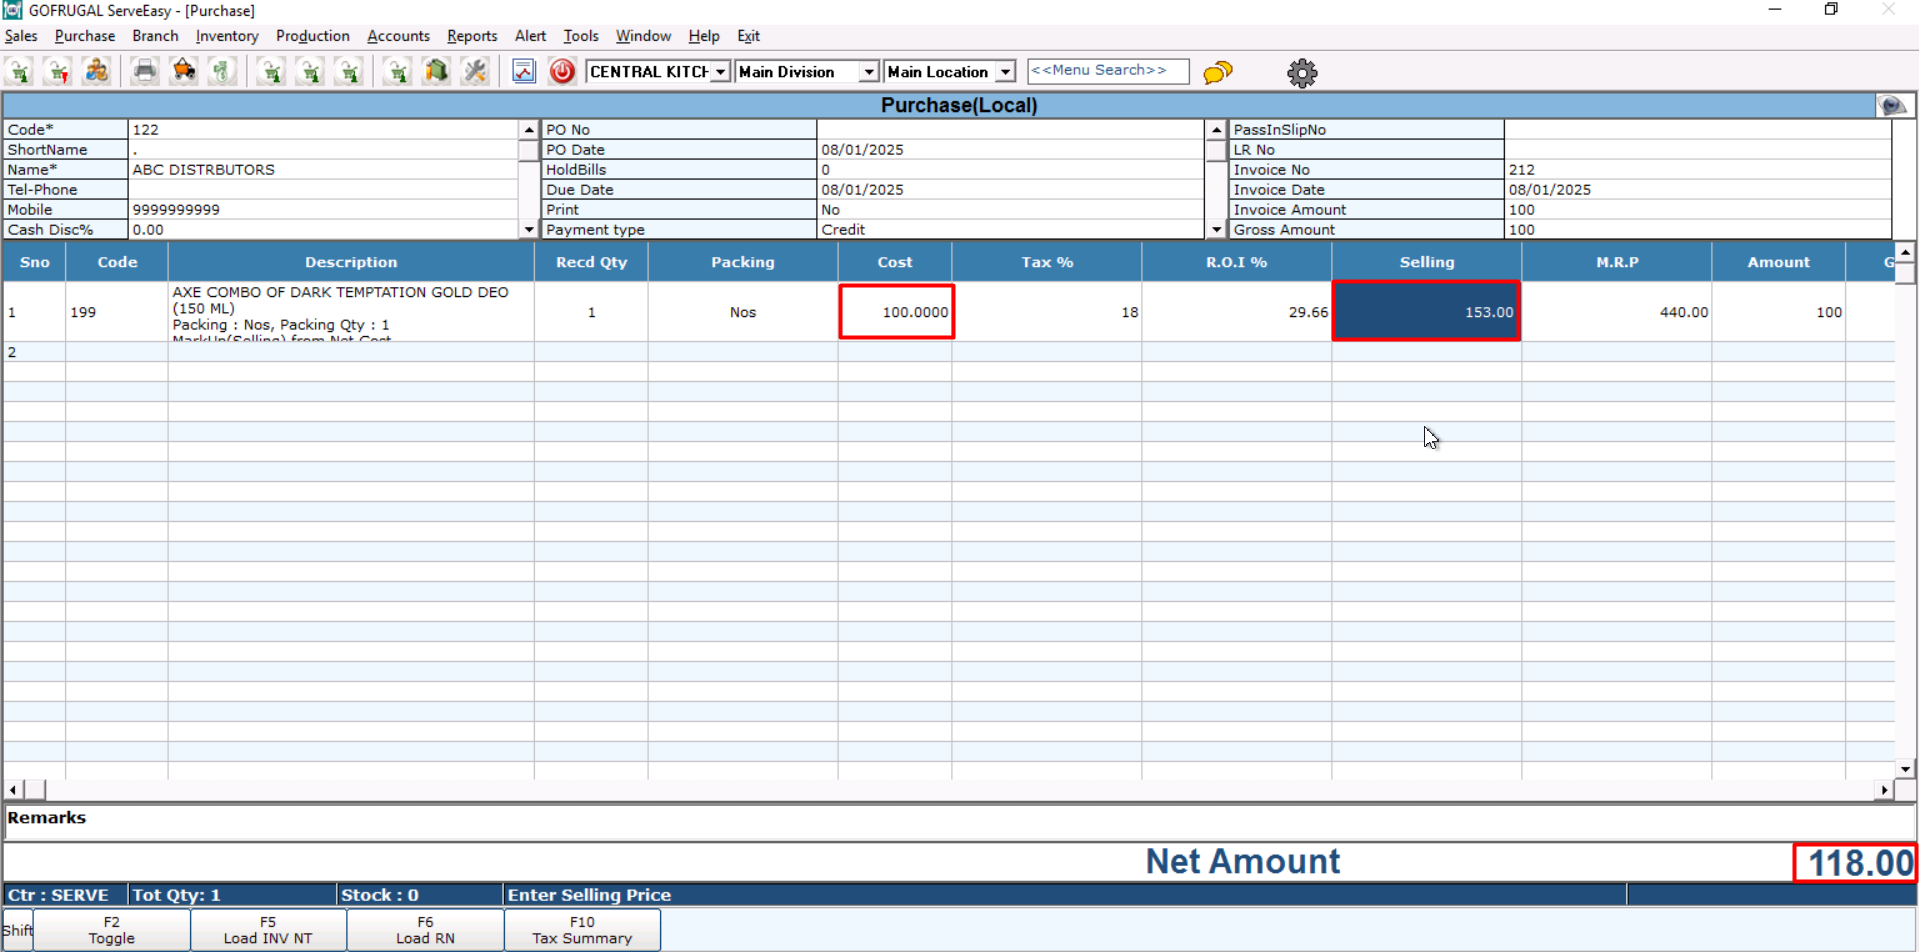The image size is (1919, 952).
Task: Open the wrench and screwdriver tools icon
Action: tap(475, 71)
